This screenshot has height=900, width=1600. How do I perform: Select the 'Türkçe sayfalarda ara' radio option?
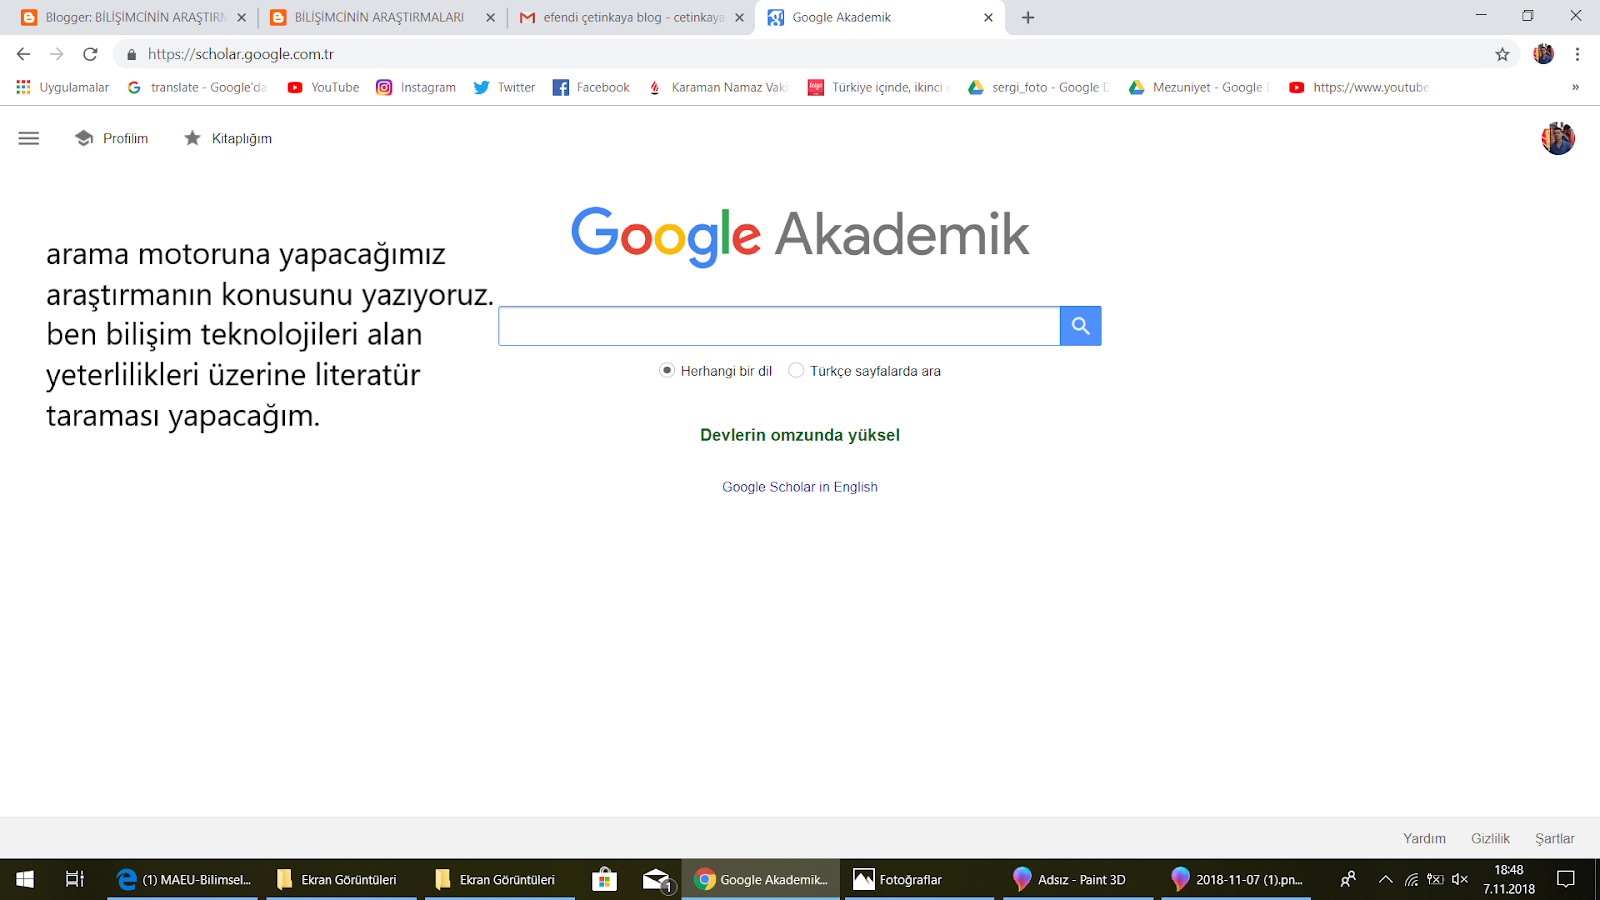click(796, 371)
